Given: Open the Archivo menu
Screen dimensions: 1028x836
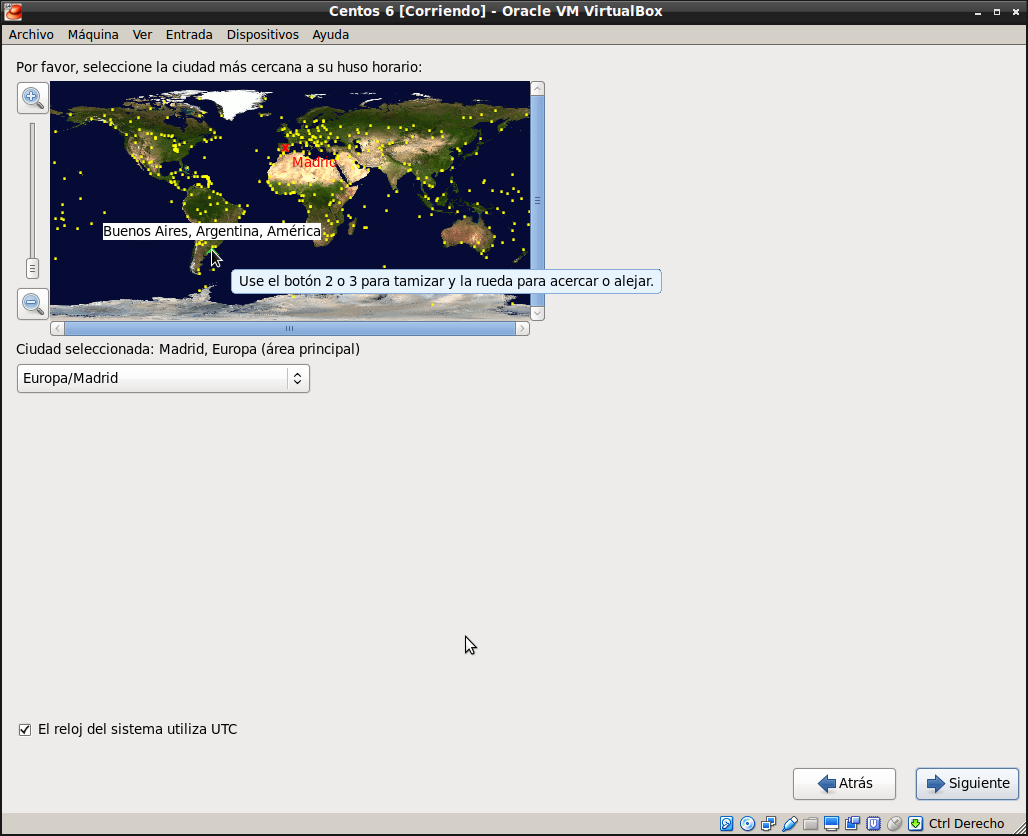Looking at the screenshot, I should (x=31, y=34).
